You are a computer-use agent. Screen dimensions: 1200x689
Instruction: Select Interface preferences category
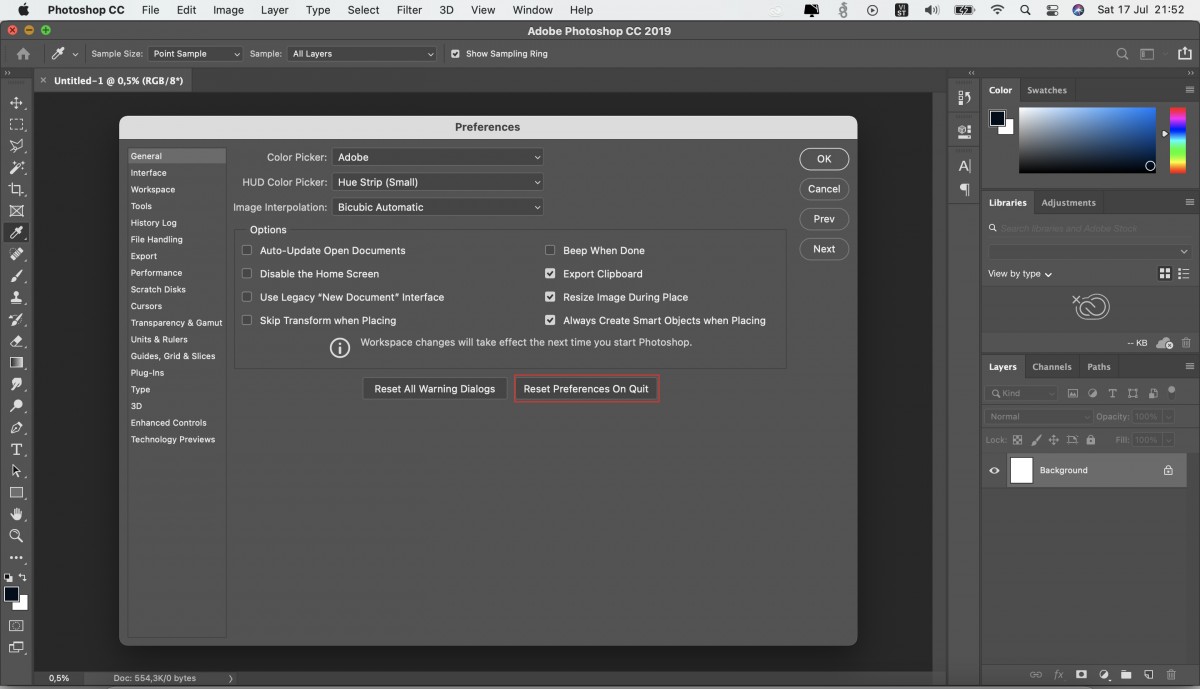(148, 173)
